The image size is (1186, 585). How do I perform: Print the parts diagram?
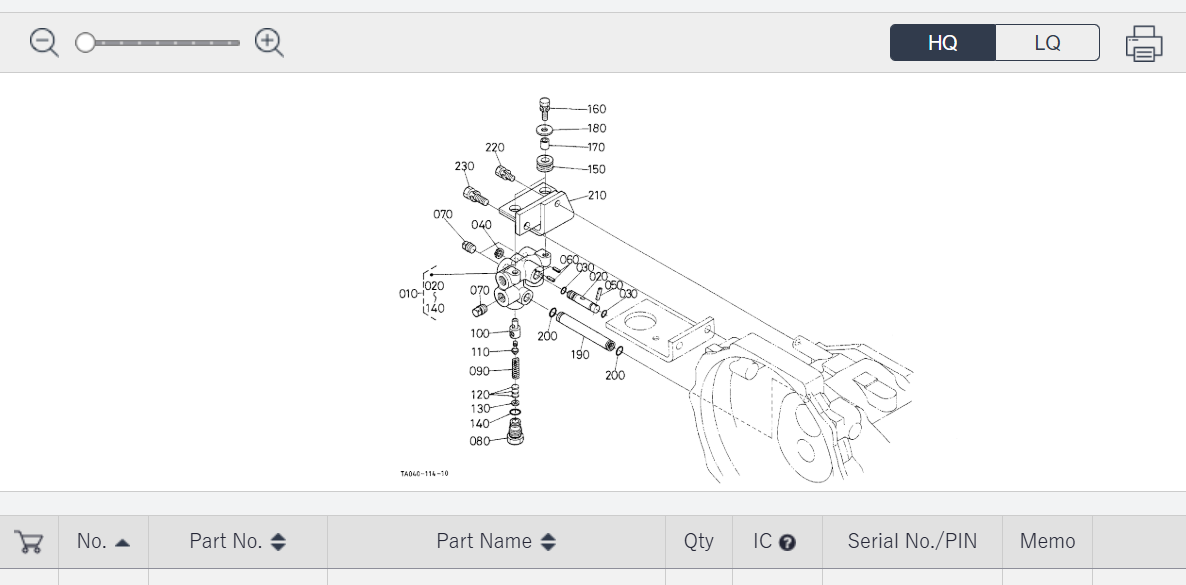[1143, 44]
